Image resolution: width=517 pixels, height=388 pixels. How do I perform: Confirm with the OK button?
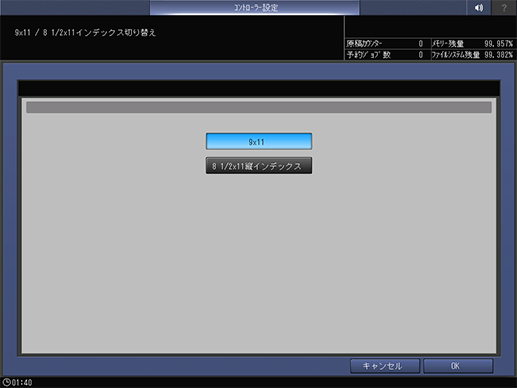pyautogui.click(x=458, y=366)
